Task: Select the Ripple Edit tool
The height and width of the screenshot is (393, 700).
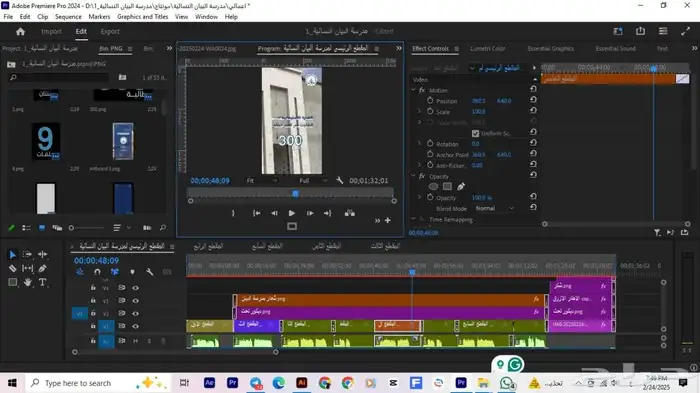Action: point(42,255)
